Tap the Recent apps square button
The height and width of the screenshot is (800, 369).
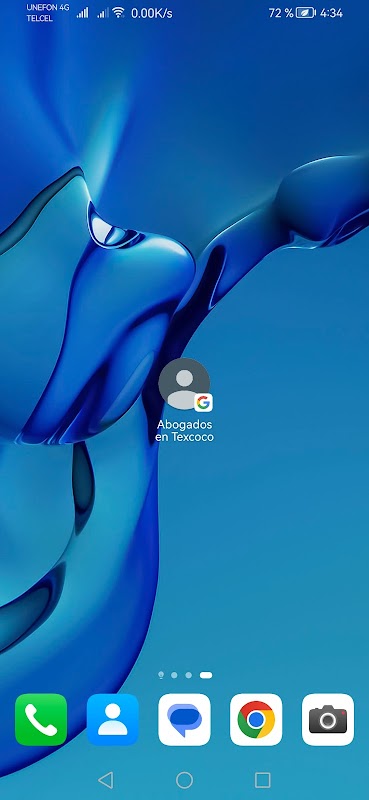pos(262,780)
